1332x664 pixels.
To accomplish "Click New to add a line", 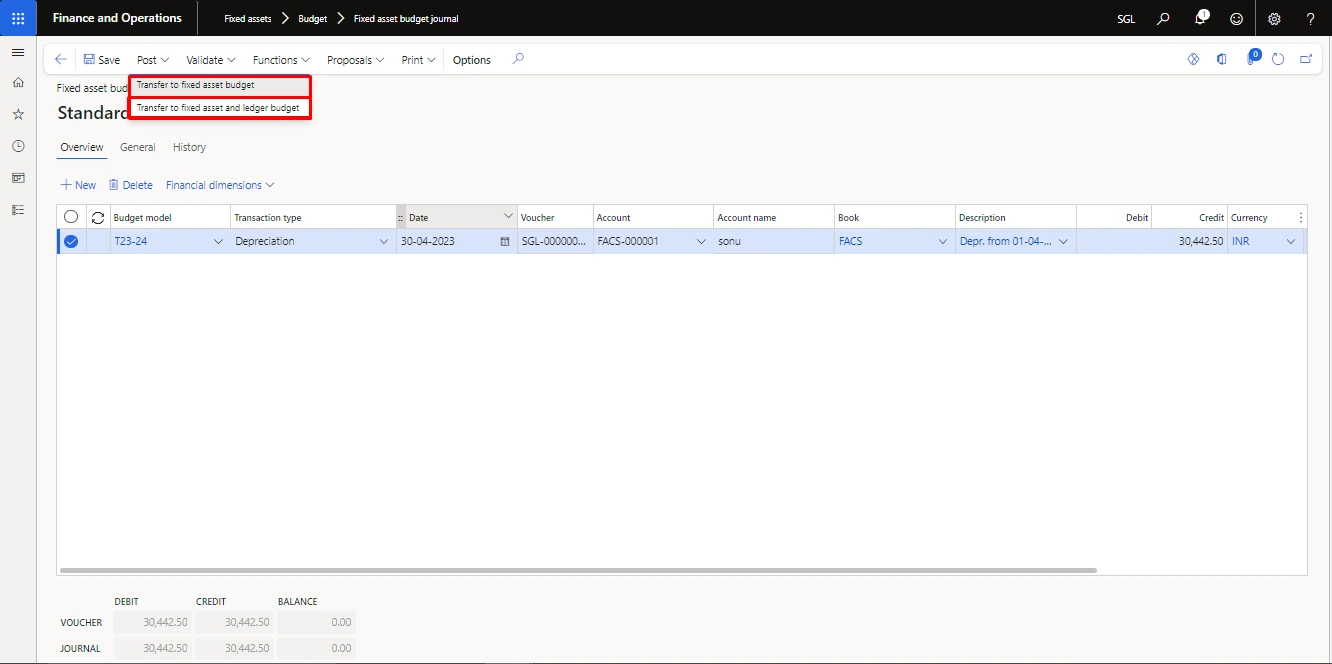I will [79, 185].
